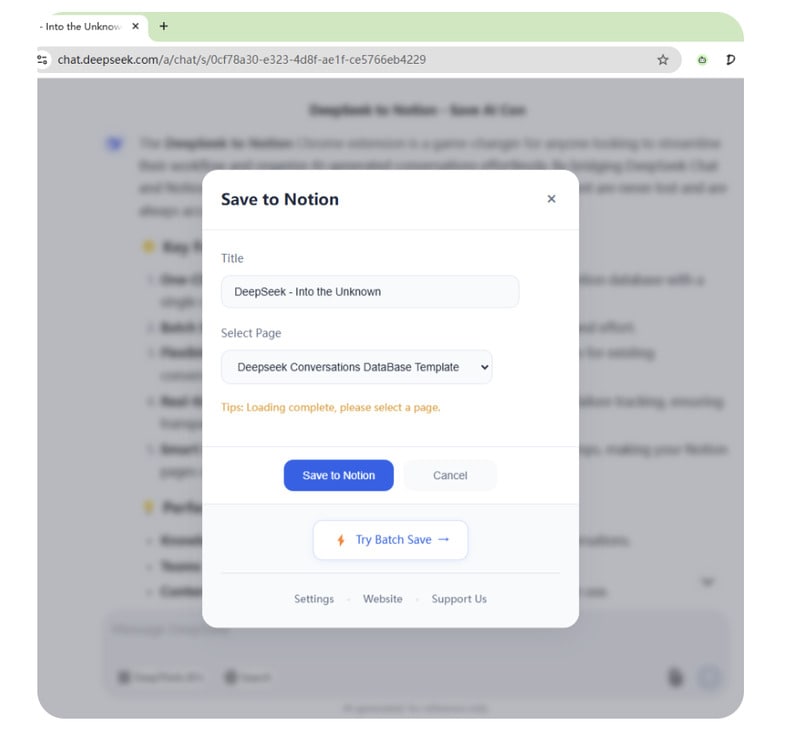Screen dimensions: 800x756
Task: Open the Settings link
Action: point(314,599)
